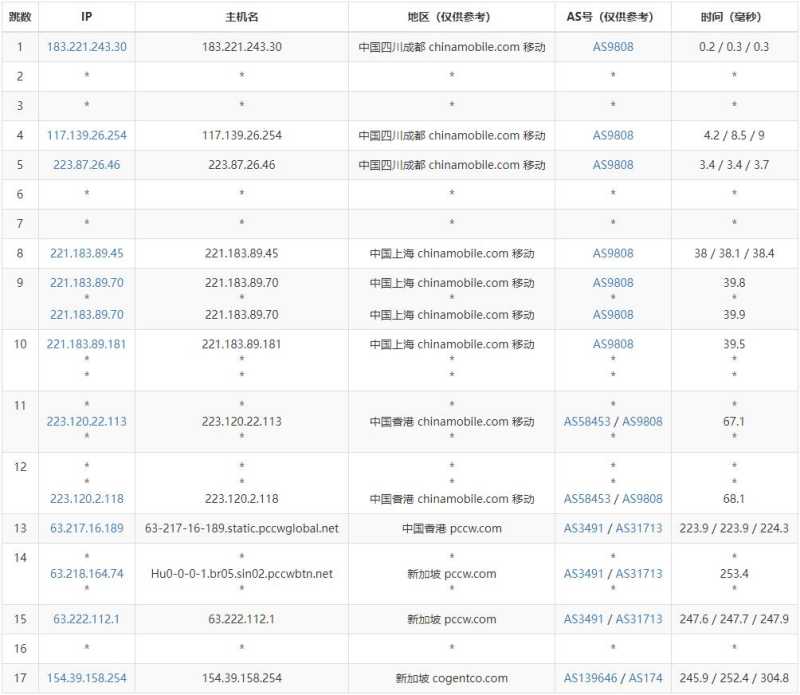Select time value 3.4 / 3.4 / 3.7
Viewport: 800px width, 695px height.
click(x=734, y=165)
